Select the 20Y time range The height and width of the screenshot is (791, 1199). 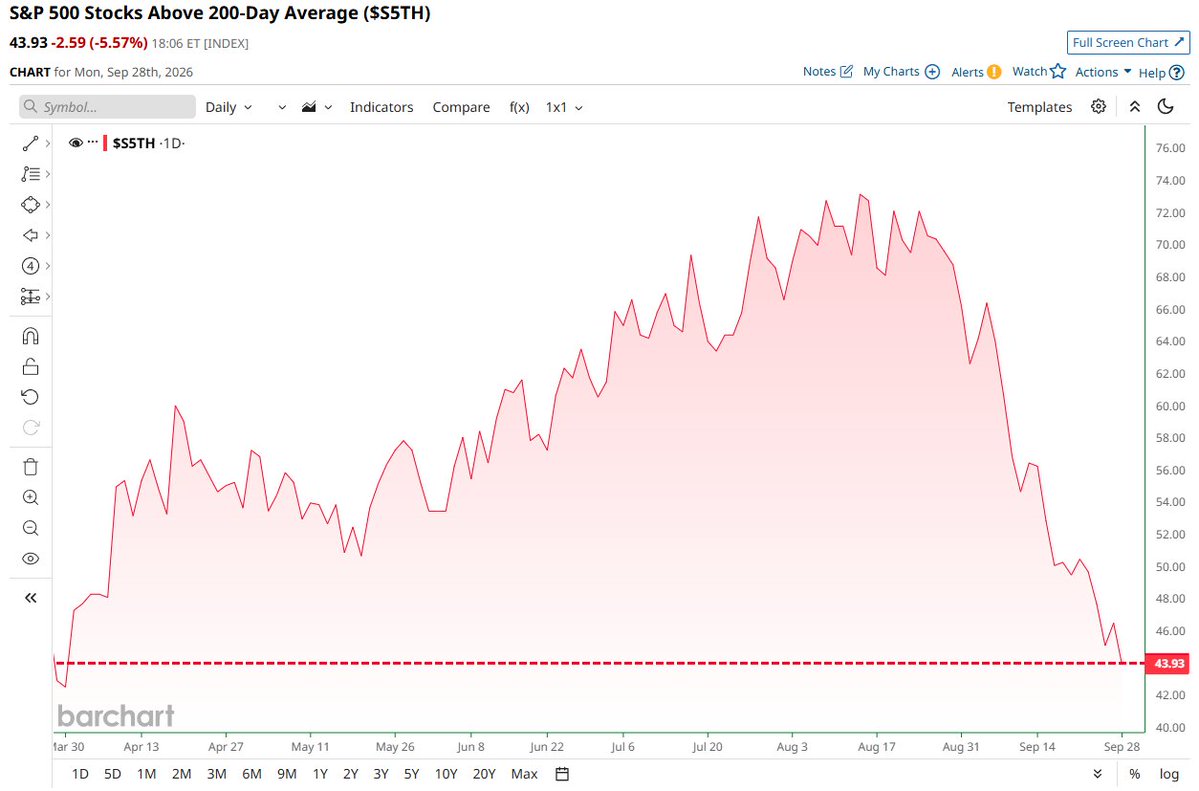tap(484, 773)
